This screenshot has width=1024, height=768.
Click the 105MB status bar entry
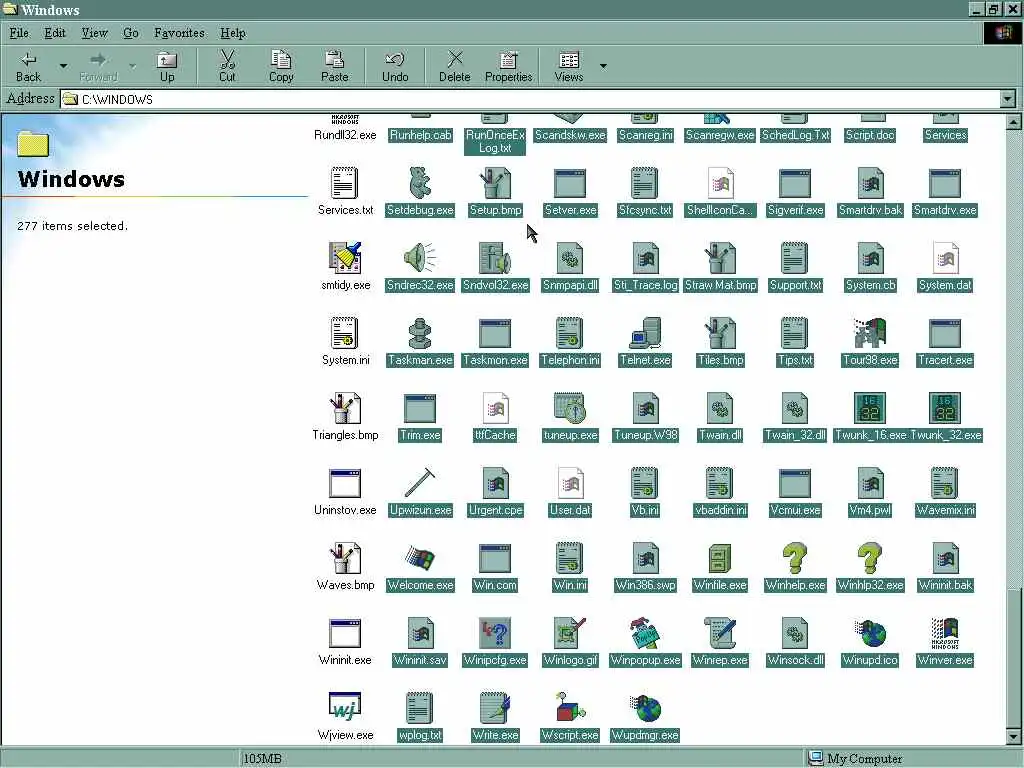point(263,758)
